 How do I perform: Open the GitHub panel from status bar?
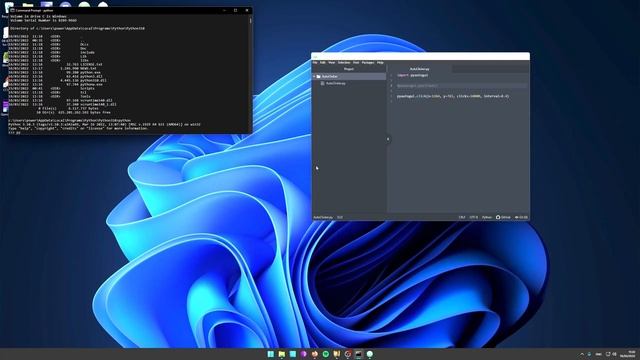click(x=503, y=217)
